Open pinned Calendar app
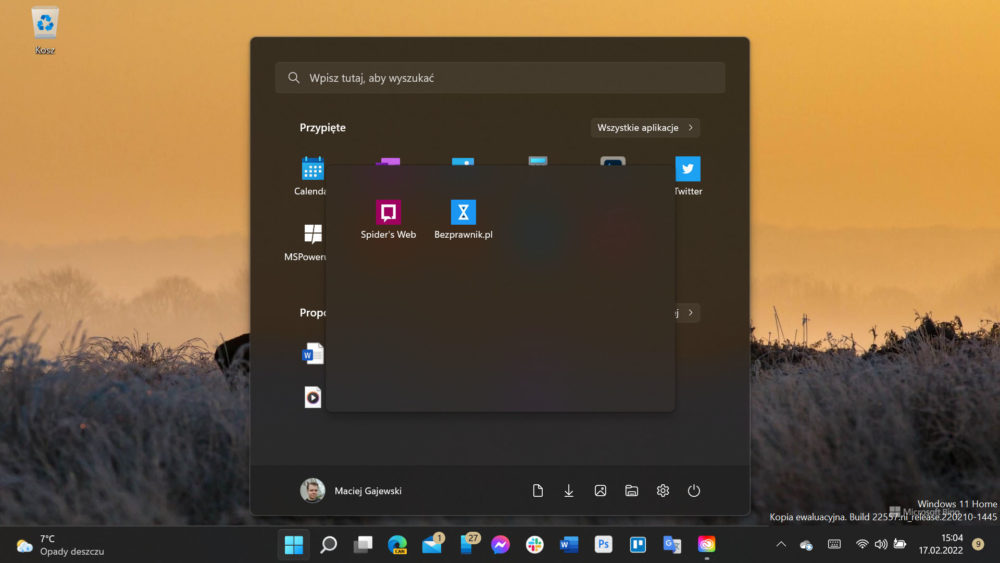The image size is (1000, 563). [x=312, y=176]
